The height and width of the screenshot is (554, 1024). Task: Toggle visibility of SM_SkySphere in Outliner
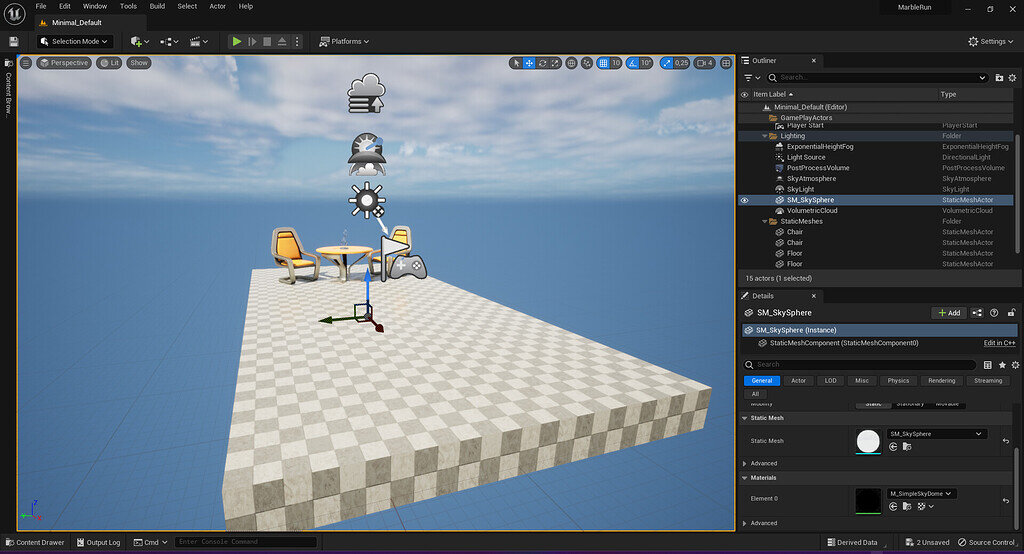[x=744, y=200]
